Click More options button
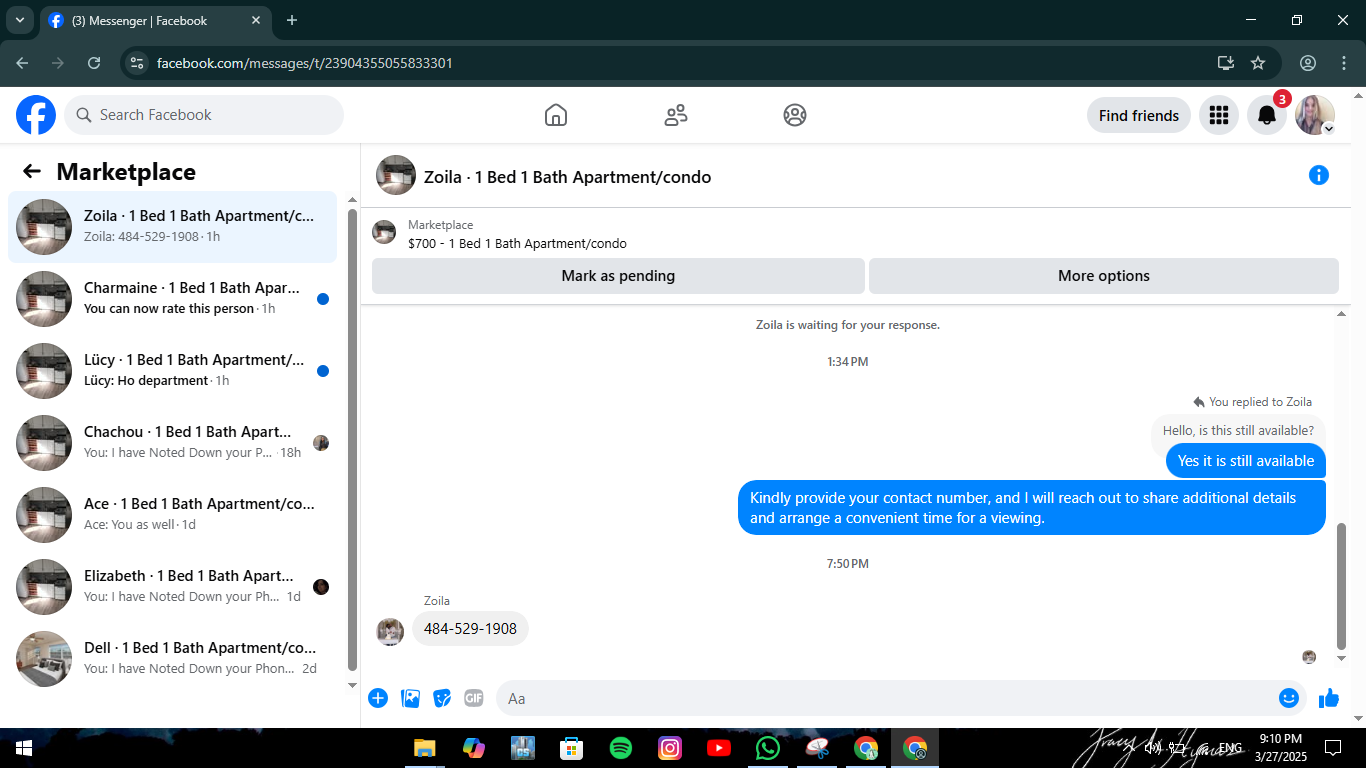The width and height of the screenshot is (1366, 768). (1104, 276)
